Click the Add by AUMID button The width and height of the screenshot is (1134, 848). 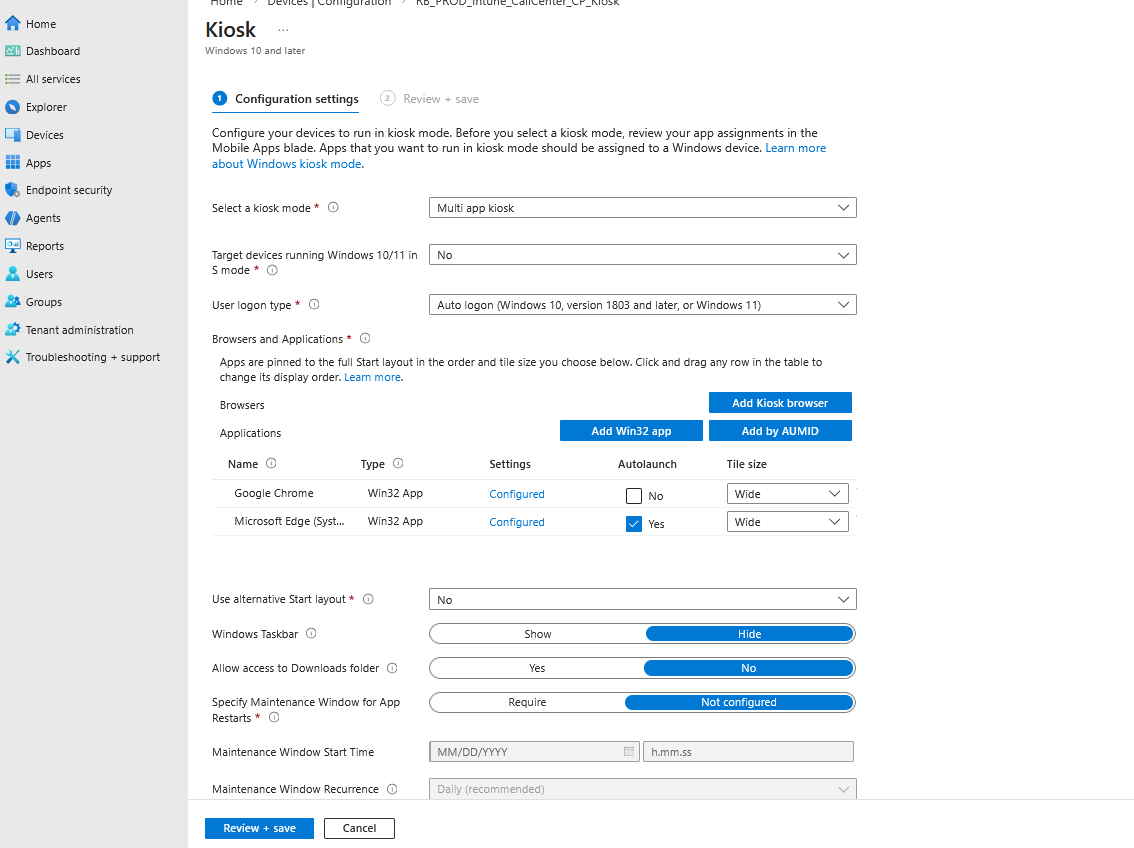780,431
